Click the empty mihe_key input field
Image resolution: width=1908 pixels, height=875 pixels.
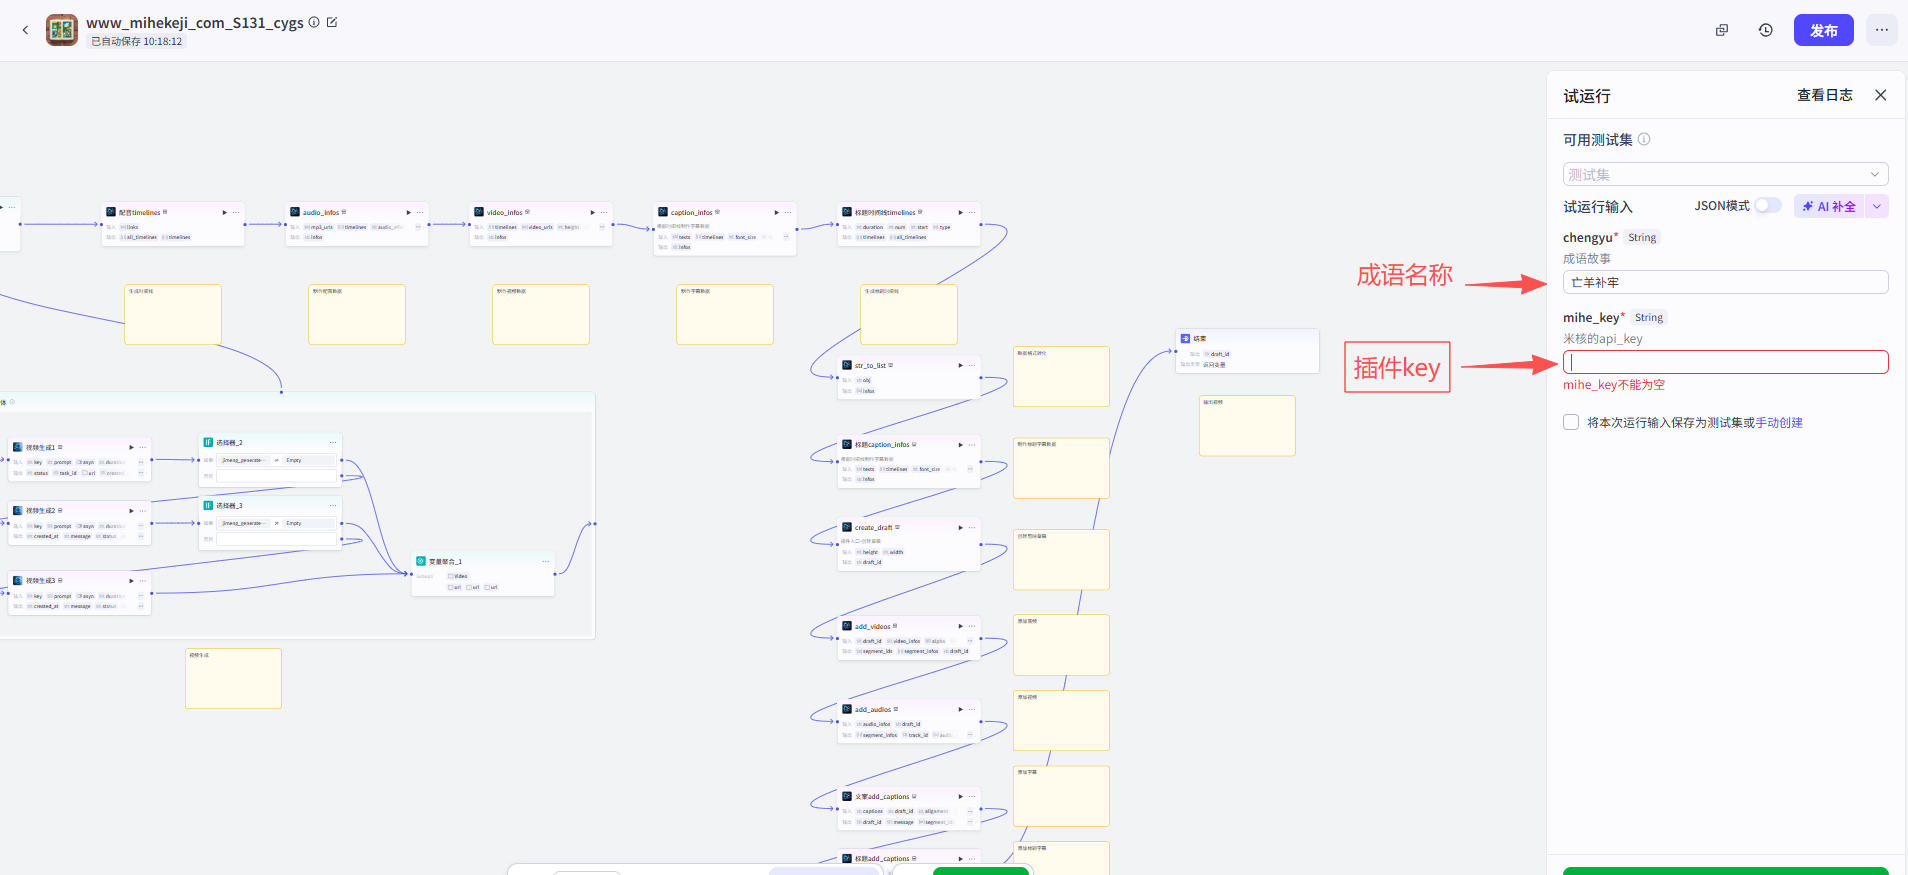(1725, 362)
